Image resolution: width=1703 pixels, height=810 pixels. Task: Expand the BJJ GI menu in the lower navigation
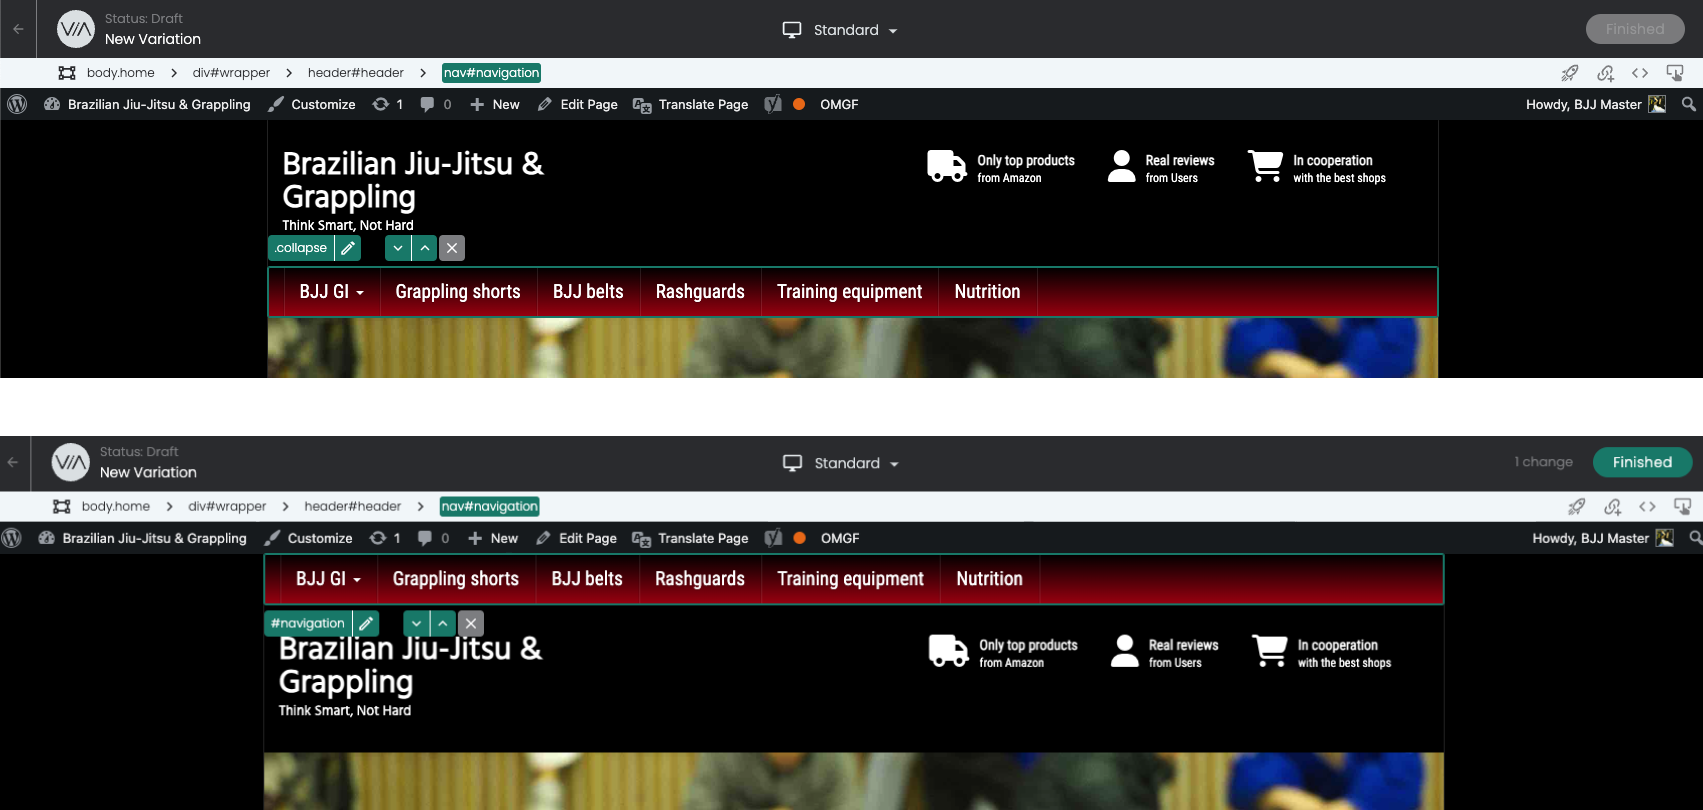click(x=328, y=579)
